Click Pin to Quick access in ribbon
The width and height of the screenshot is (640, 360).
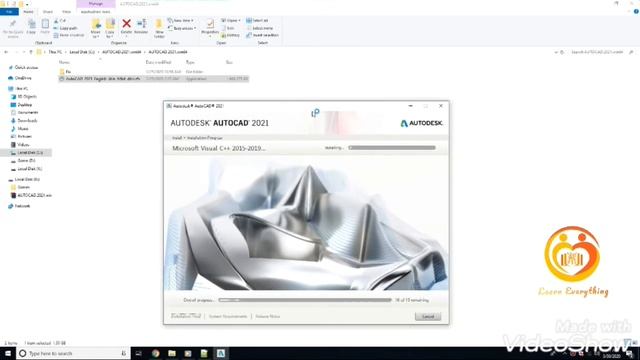click(13, 28)
